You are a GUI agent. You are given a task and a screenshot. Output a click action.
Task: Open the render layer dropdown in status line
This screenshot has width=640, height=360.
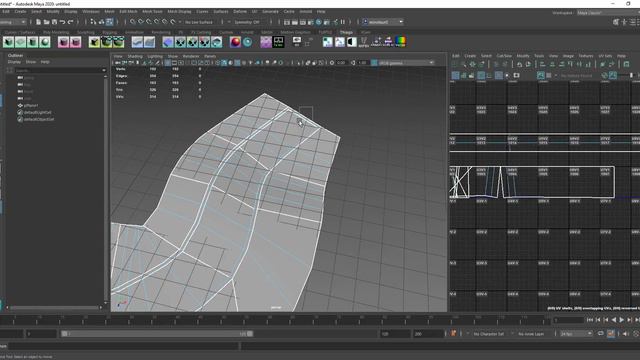click(x=384, y=22)
